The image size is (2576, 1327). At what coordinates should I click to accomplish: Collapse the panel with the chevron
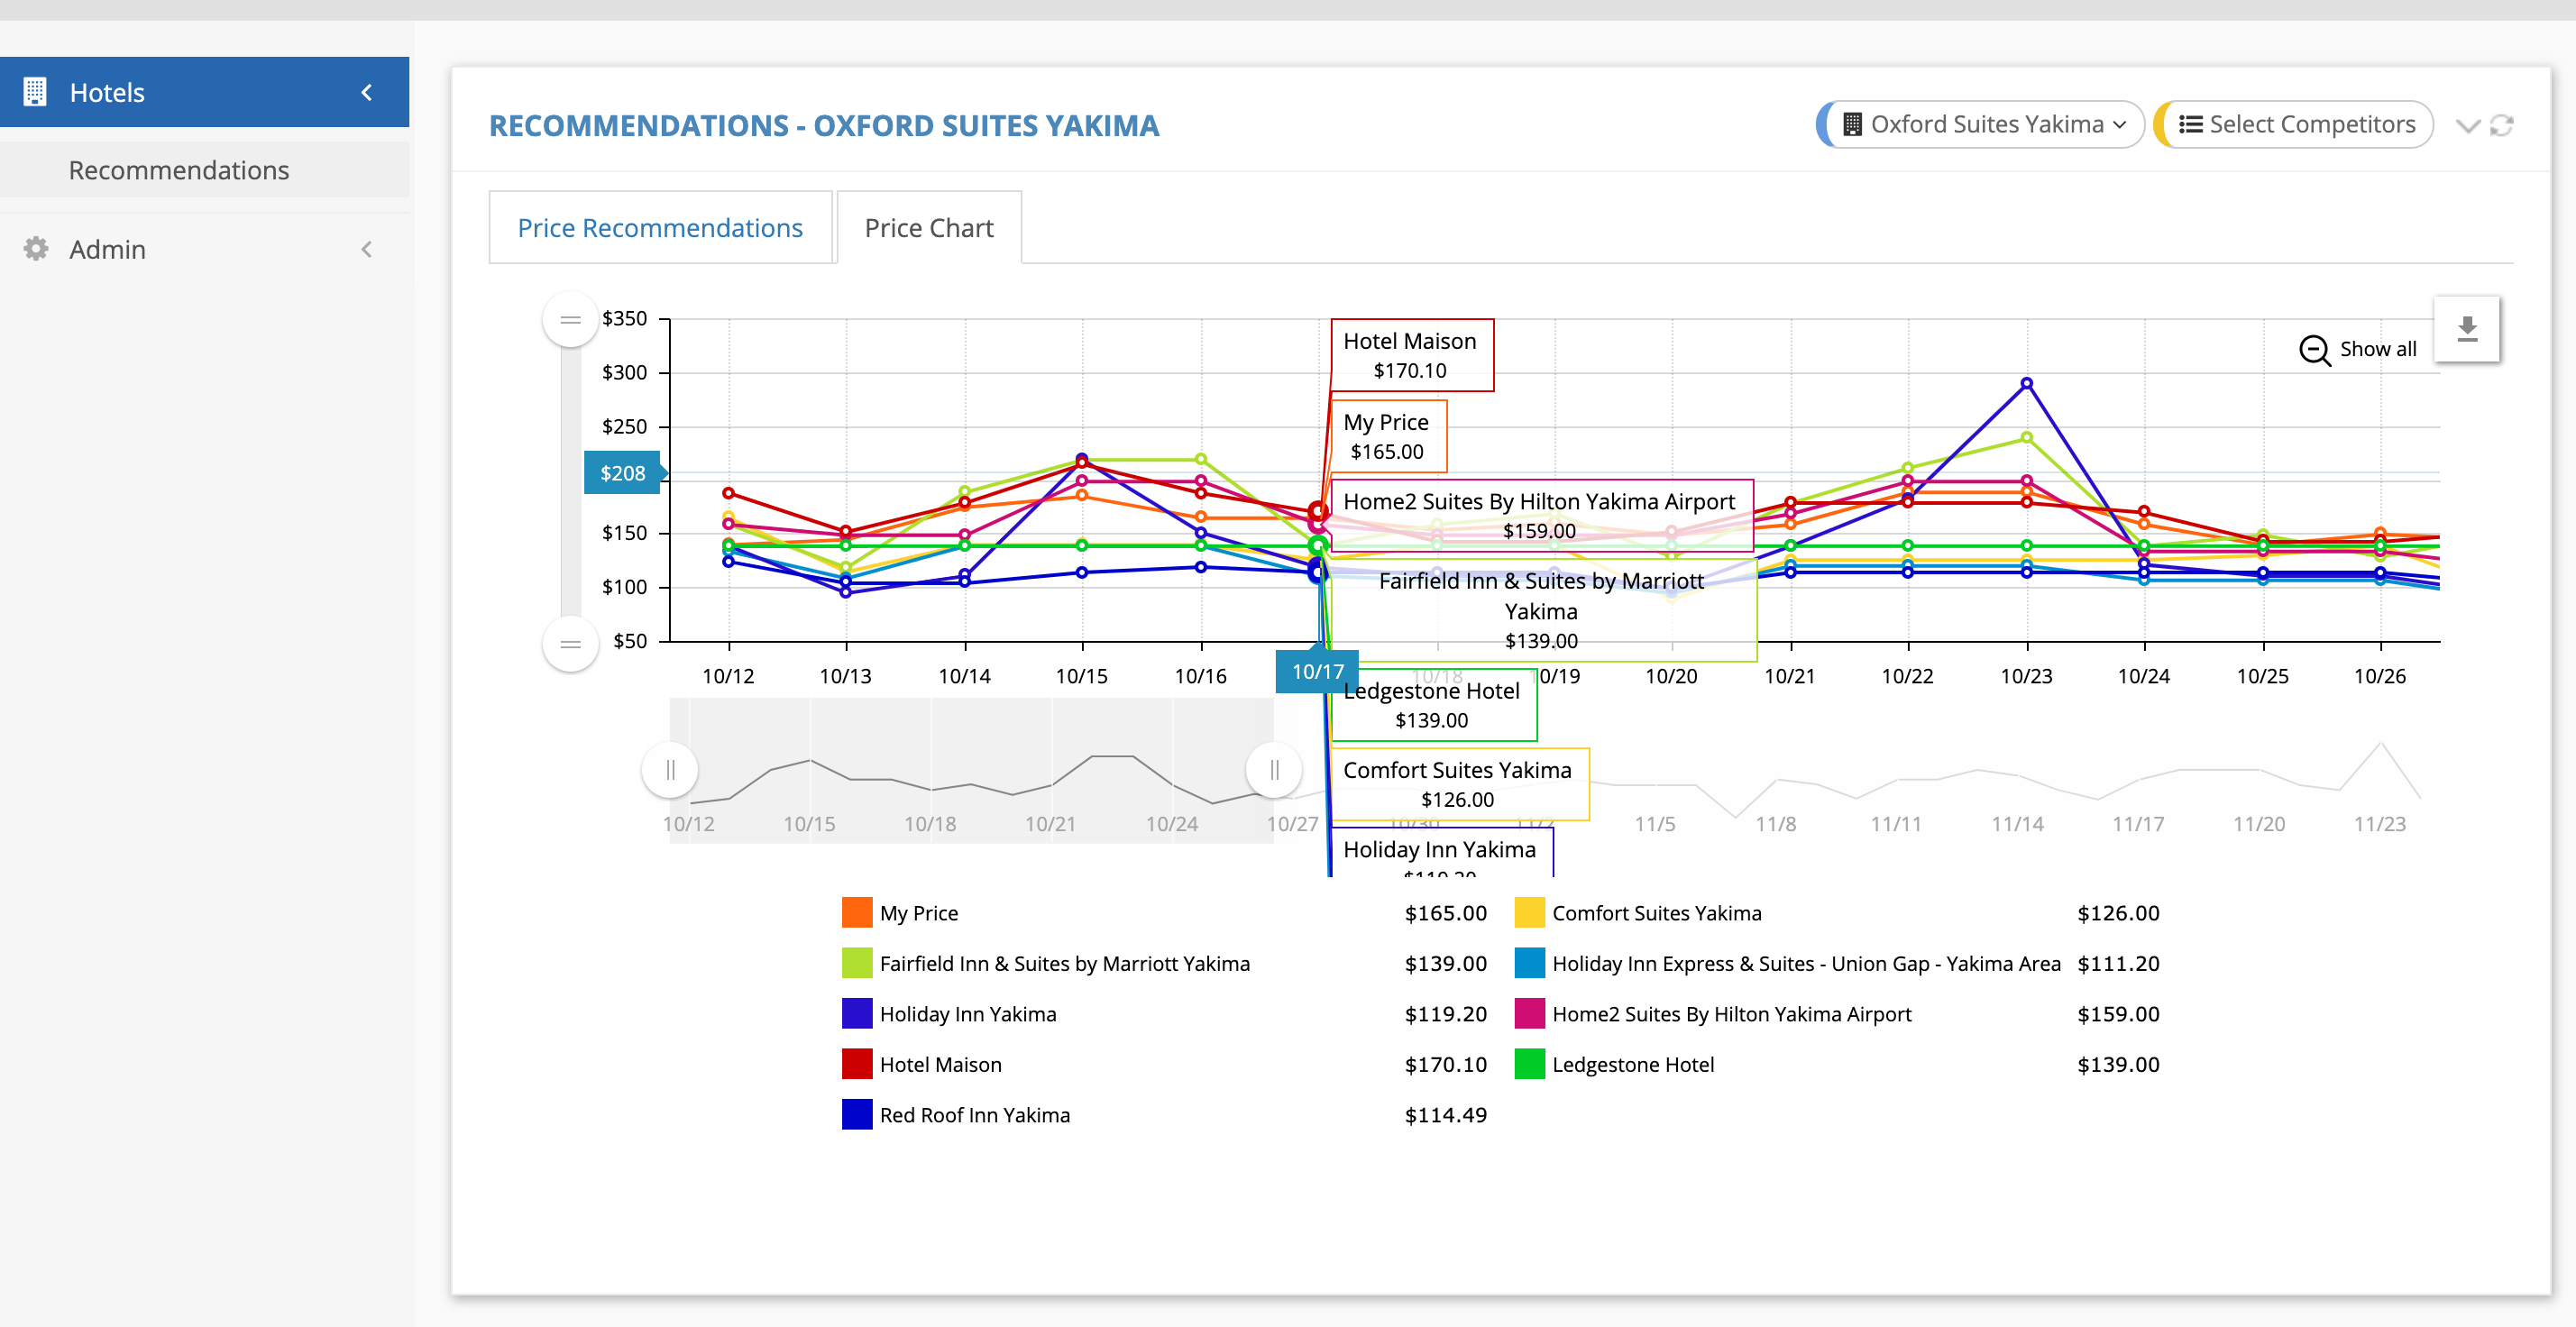tap(2467, 125)
